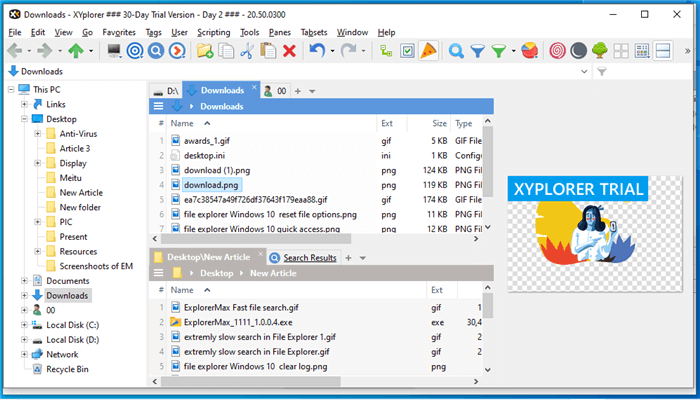Viewport: 700px width, 400px height.
Task: Toggle the folder tree toolbar button
Action: click(386, 51)
